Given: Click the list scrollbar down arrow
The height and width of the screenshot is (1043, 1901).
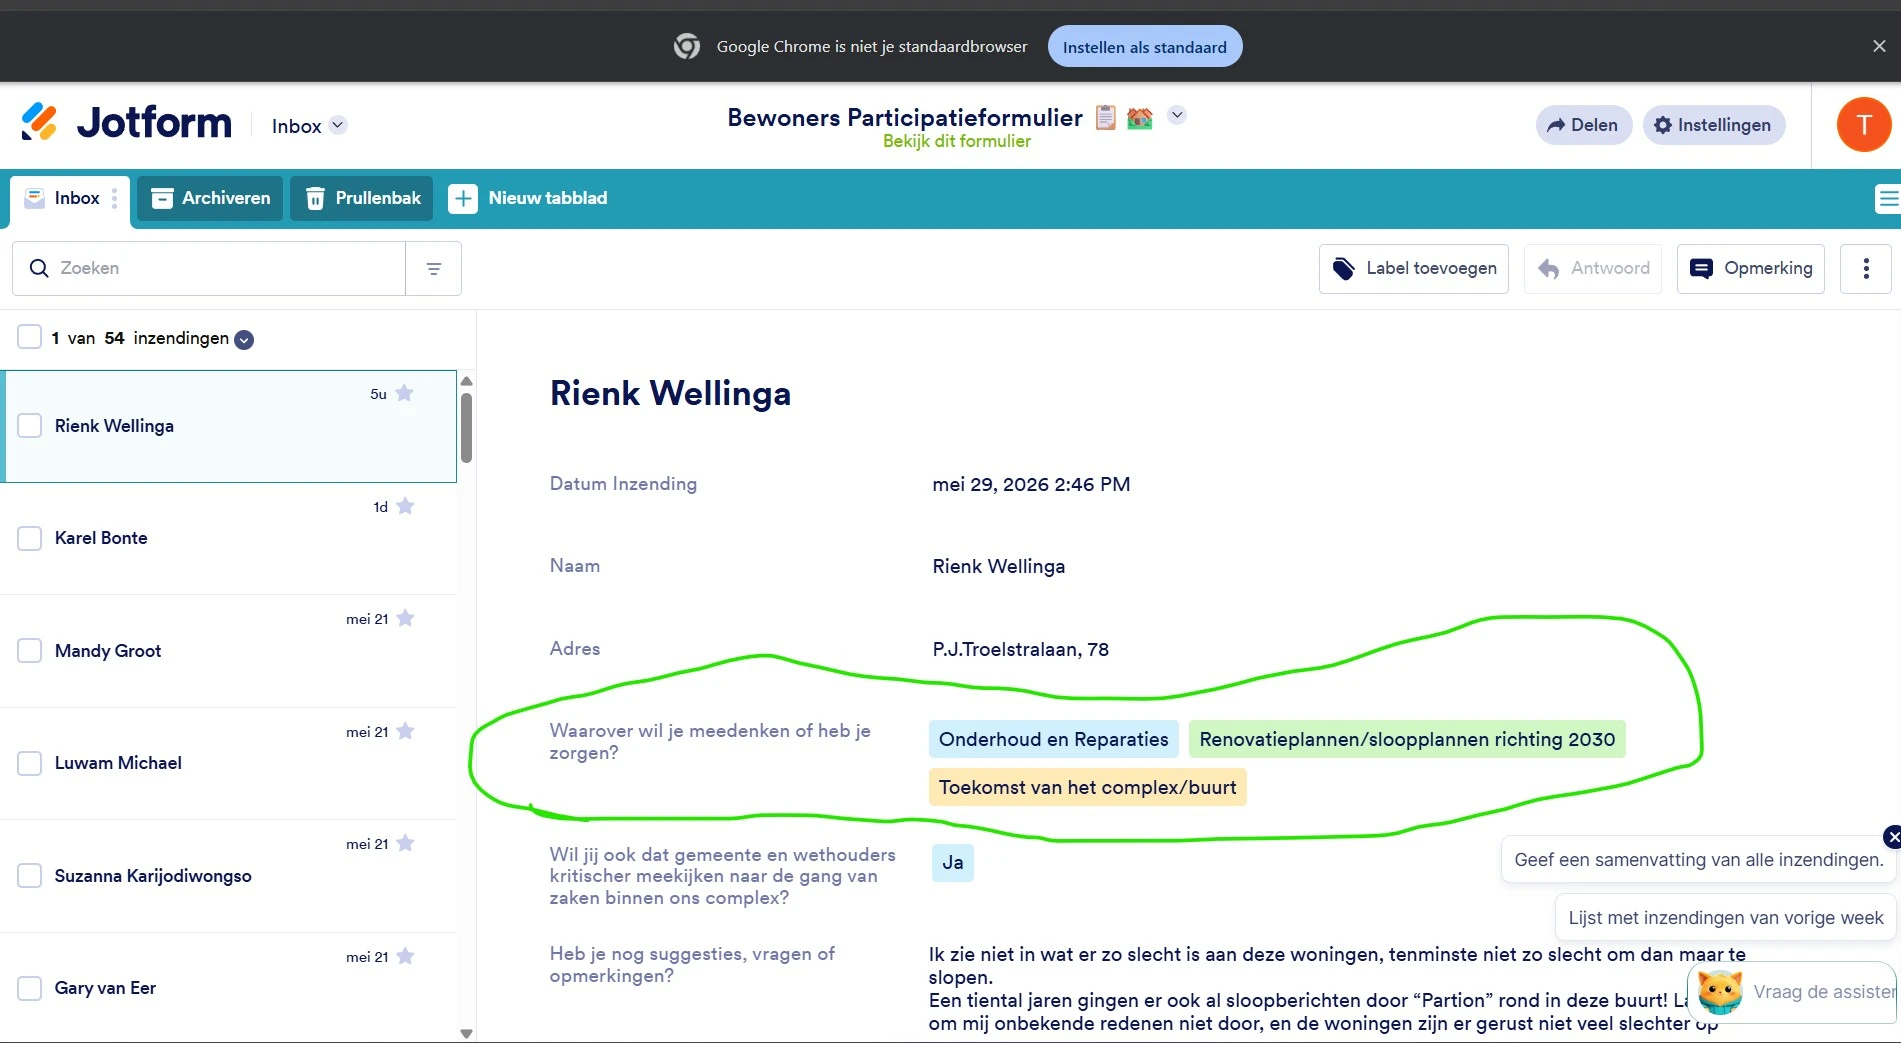Looking at the screenshot, I should [x=466, y=1034].
